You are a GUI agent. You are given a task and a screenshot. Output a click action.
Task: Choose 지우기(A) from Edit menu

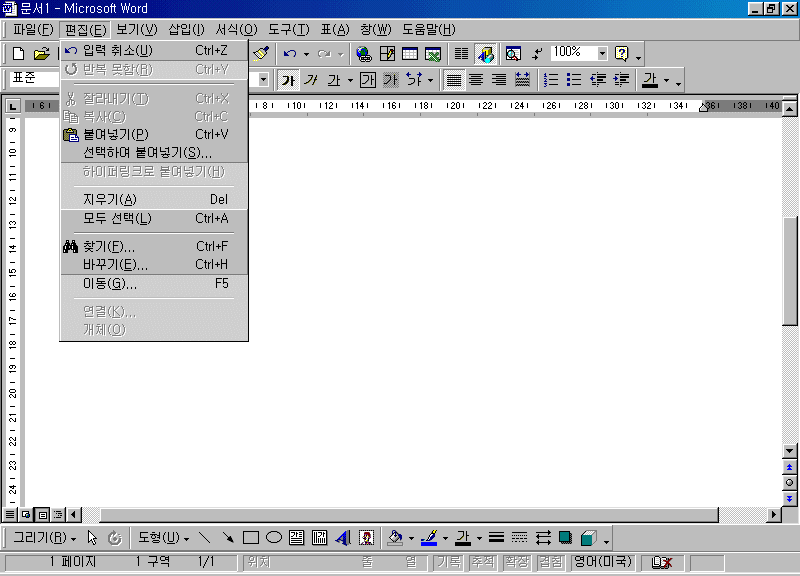point(154,199)
